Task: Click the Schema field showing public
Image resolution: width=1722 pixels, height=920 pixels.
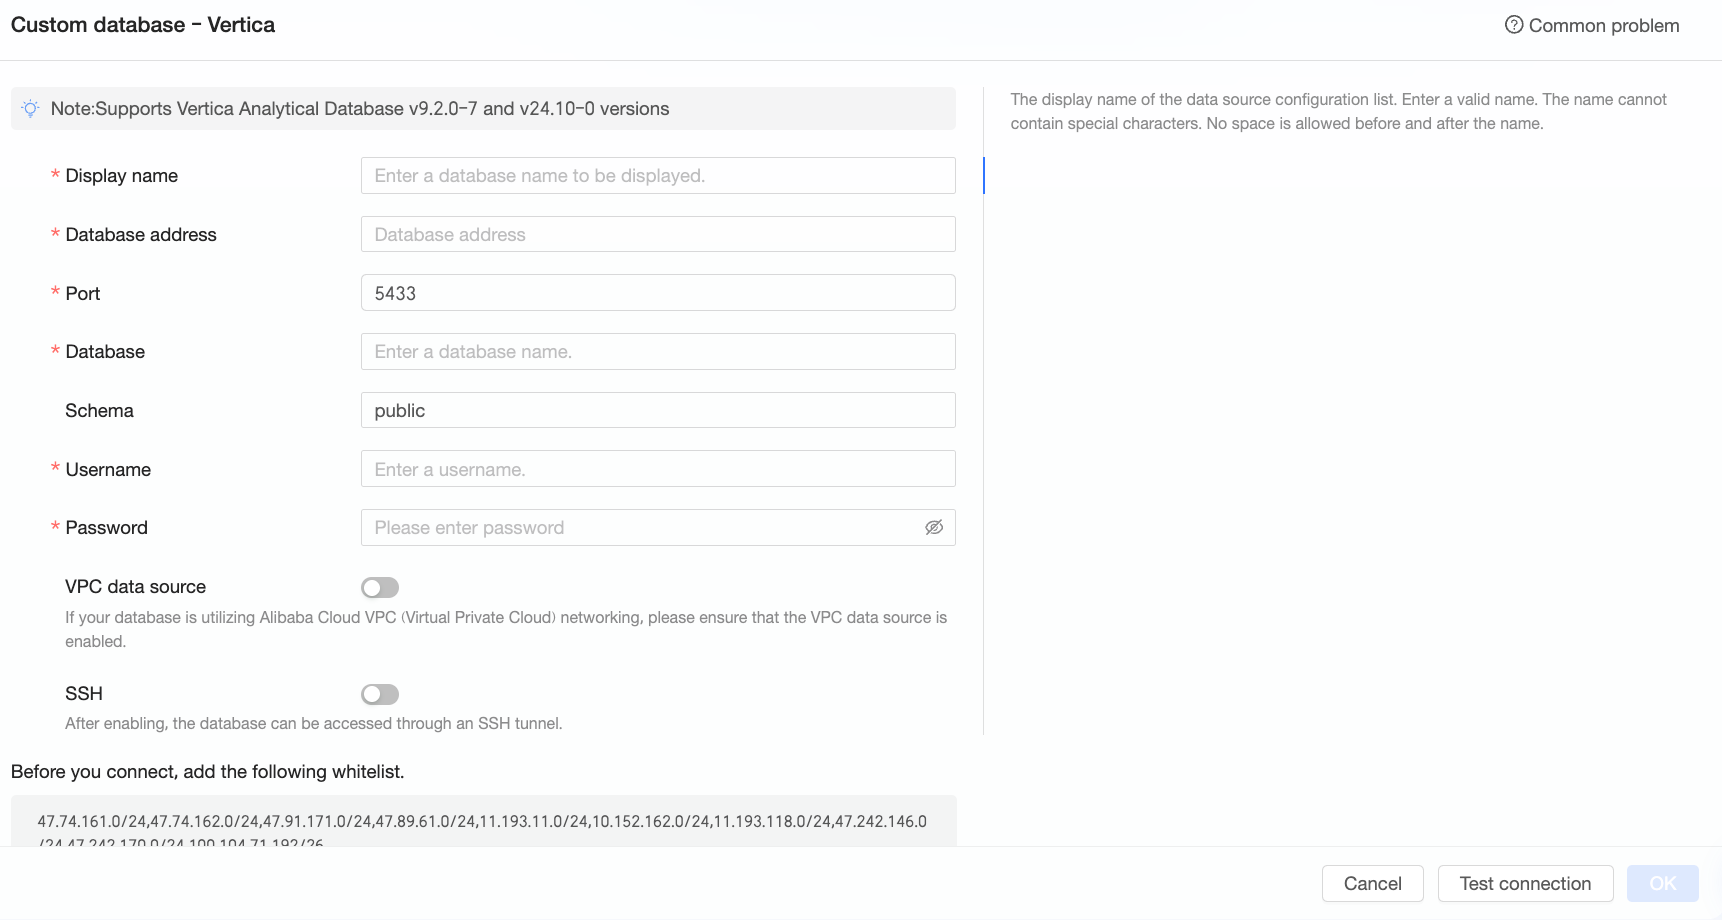Action: point(657,411)
